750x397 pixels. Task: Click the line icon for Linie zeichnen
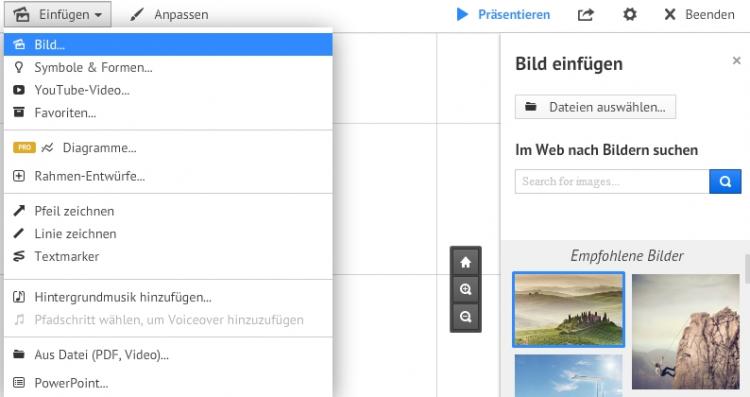point(19,233)
